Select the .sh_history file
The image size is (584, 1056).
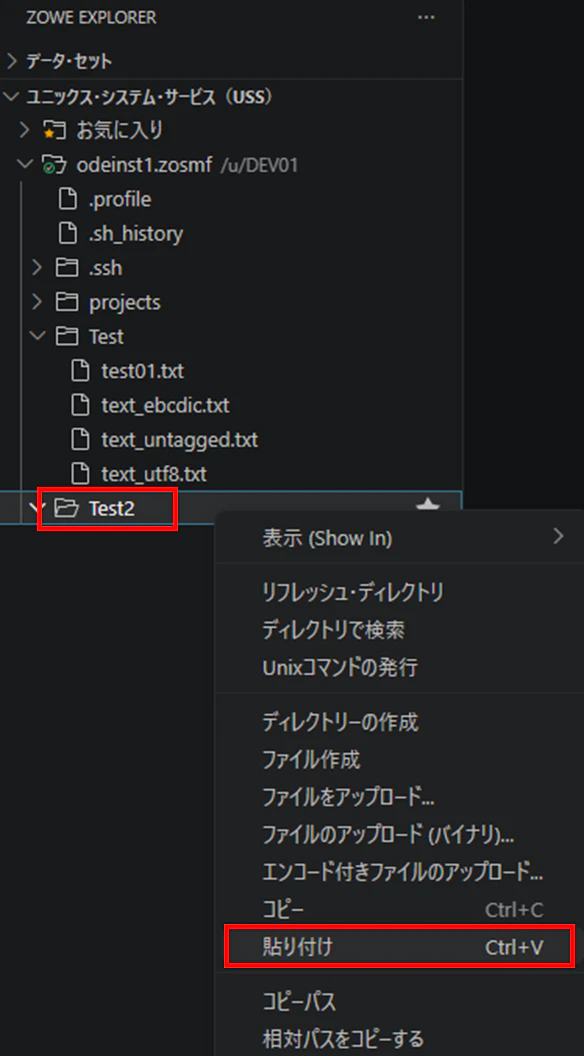pos(136,234)
